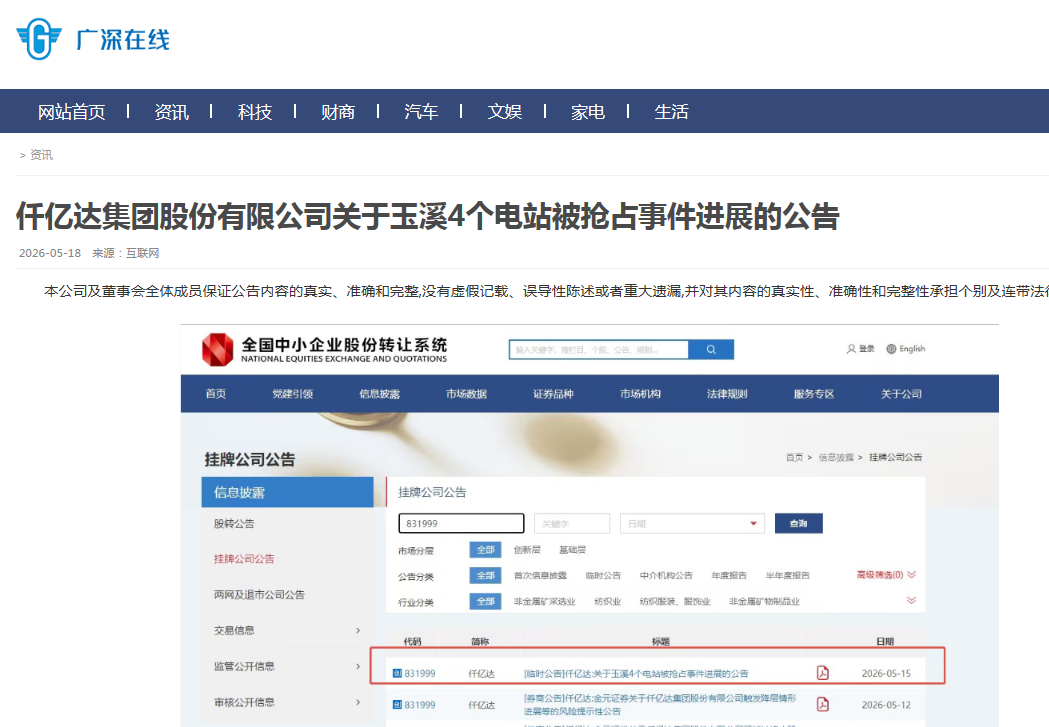Select the 年度报告 filter
This screenshot has width=1049, height=727.
pos(729,575)
